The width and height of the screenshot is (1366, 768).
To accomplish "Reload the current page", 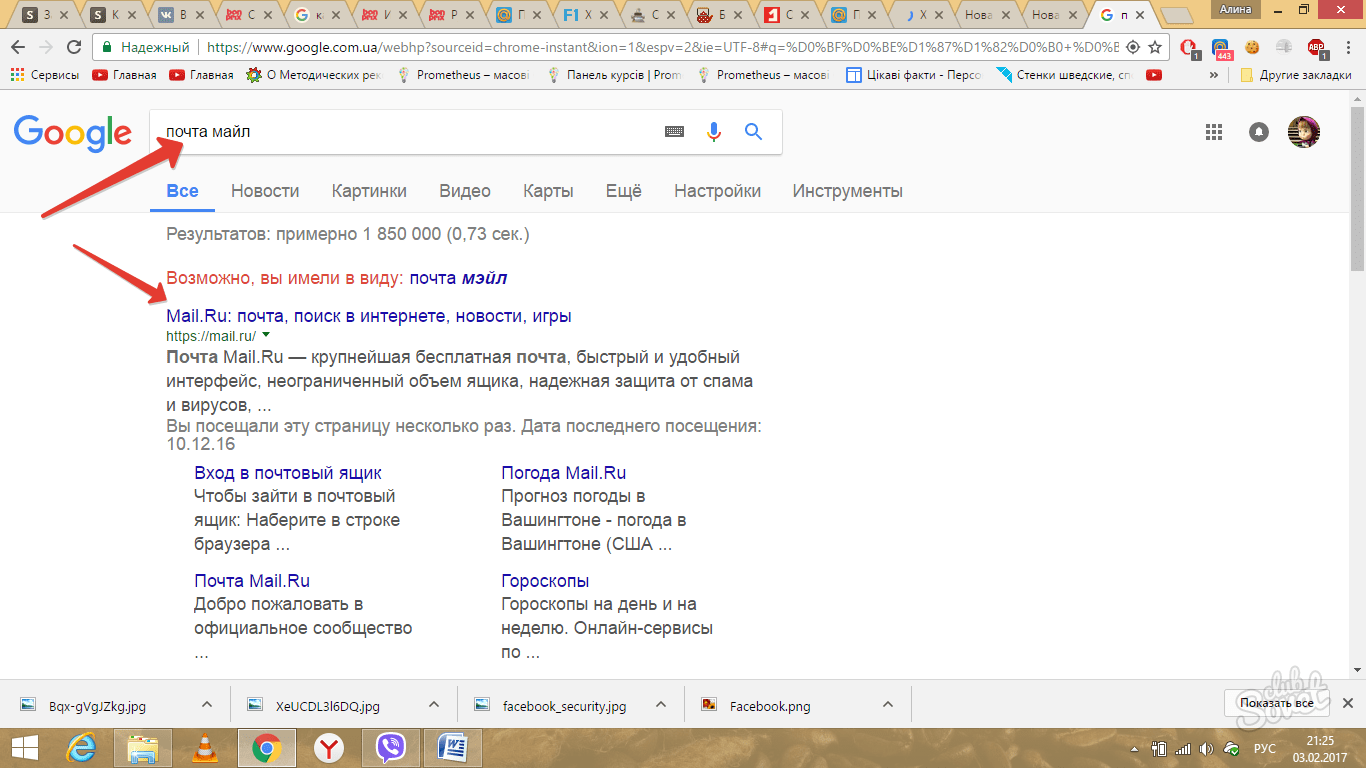I will (73, 47).
